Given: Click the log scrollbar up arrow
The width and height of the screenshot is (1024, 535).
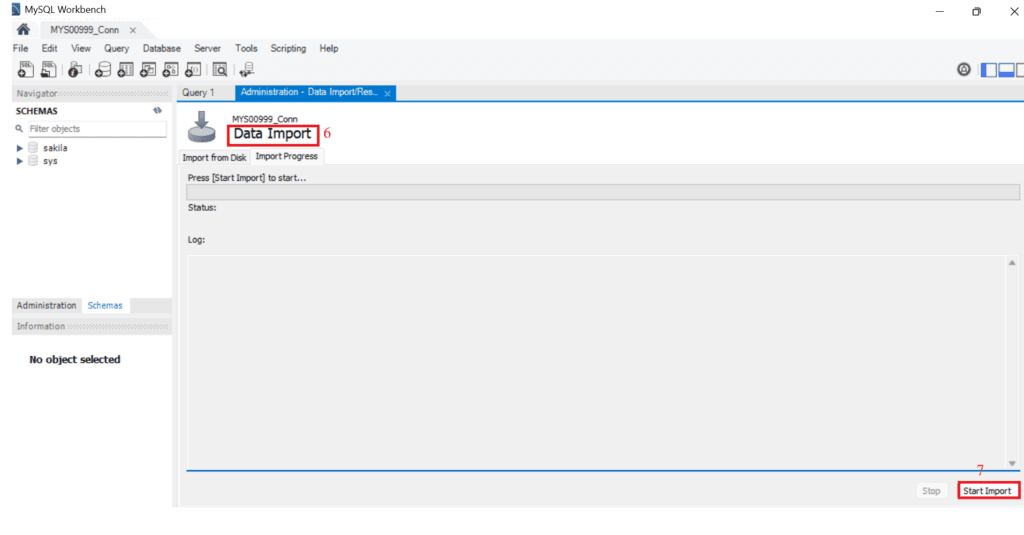Looking at the screenshot, I should (1012, 263).
